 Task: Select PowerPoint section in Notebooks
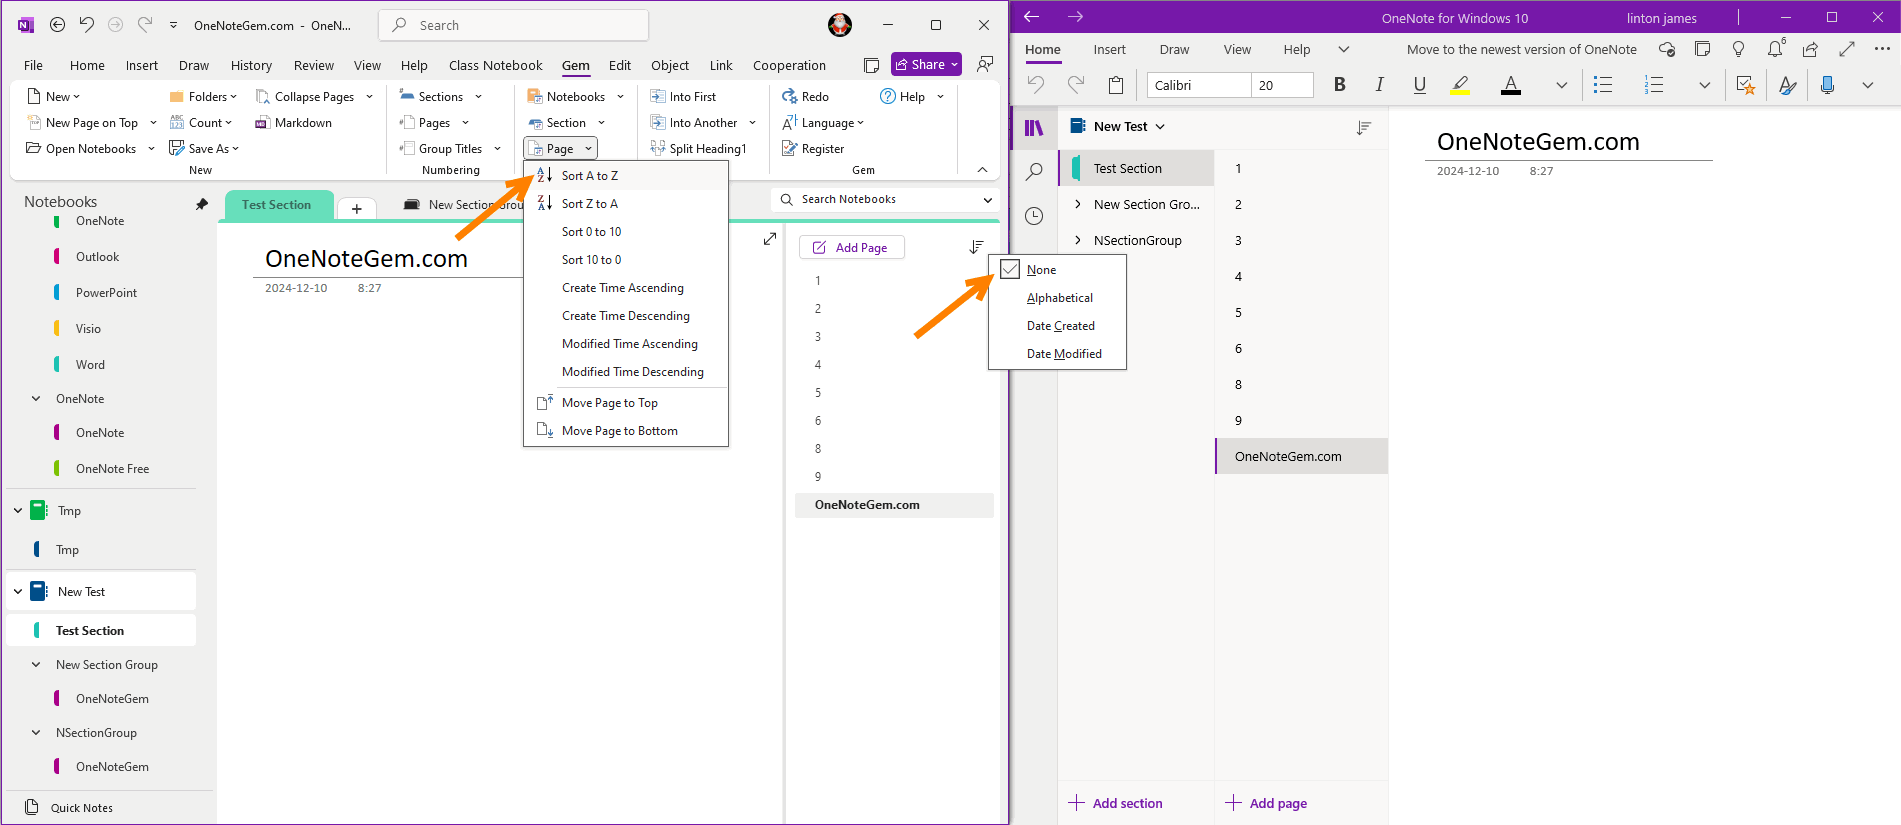point(106,293)
